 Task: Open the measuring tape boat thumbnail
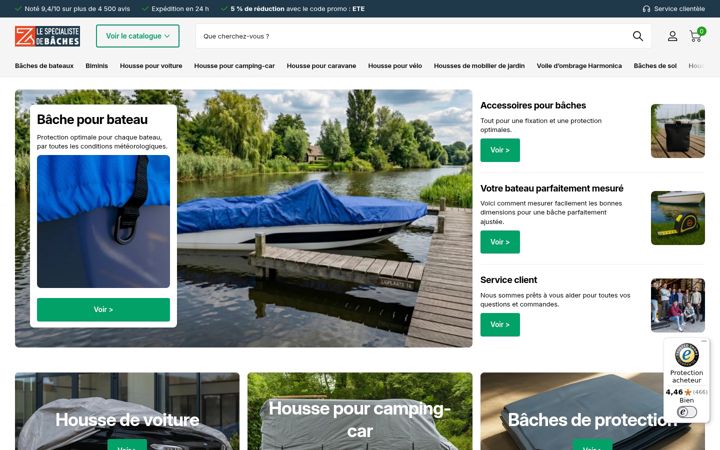point(678,218)
